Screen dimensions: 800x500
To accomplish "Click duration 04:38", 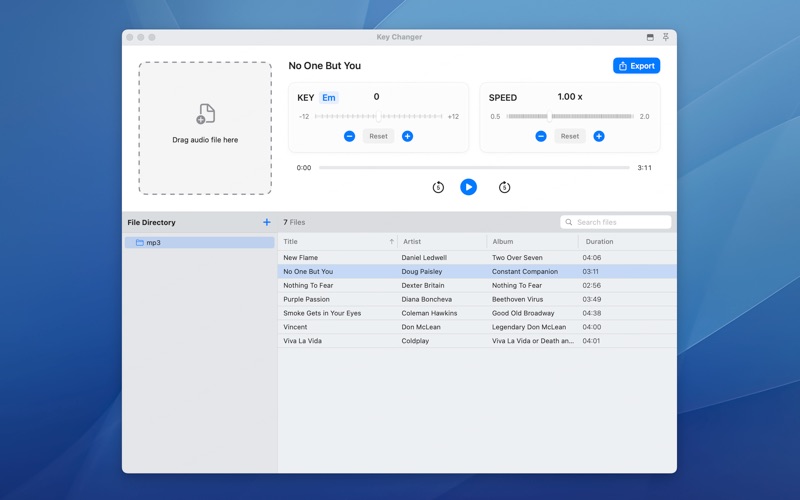I will (591, 313).
